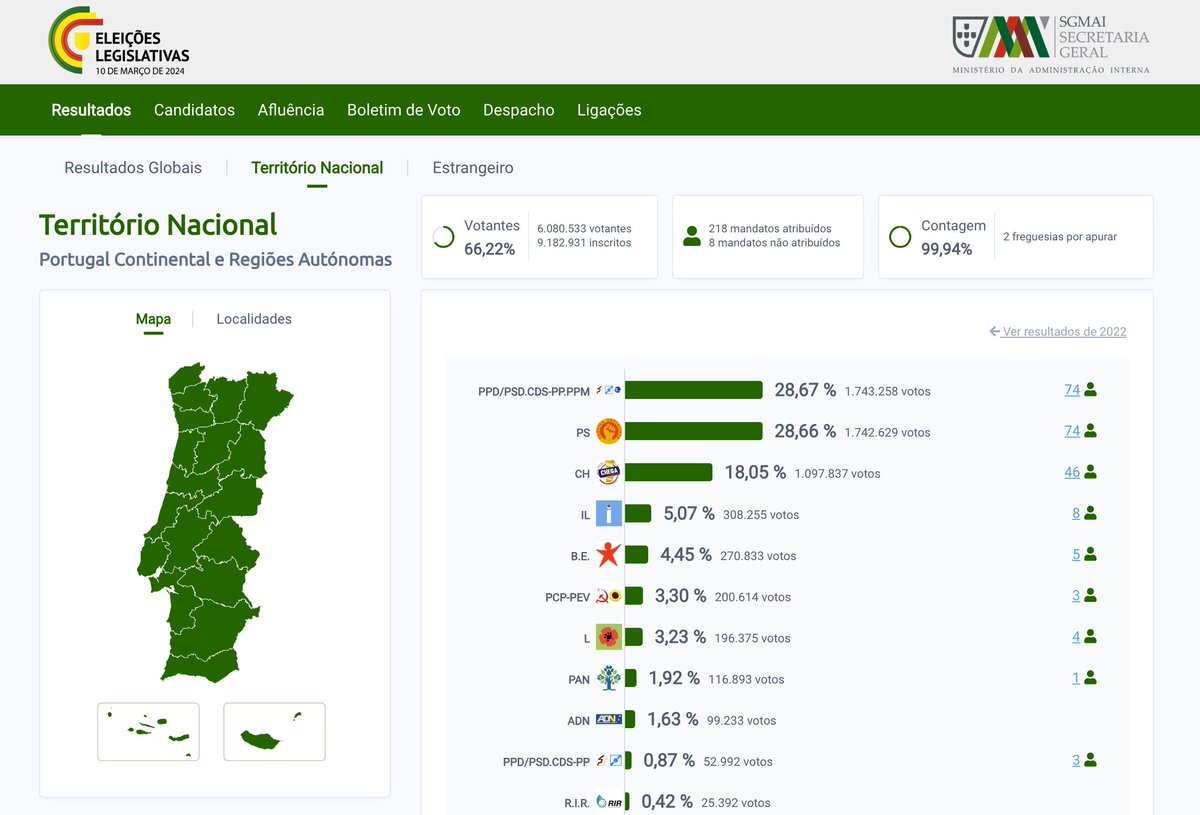1200x815 pixels.
Task: Click the Votantes '66,22%' value
Action: 490,249
